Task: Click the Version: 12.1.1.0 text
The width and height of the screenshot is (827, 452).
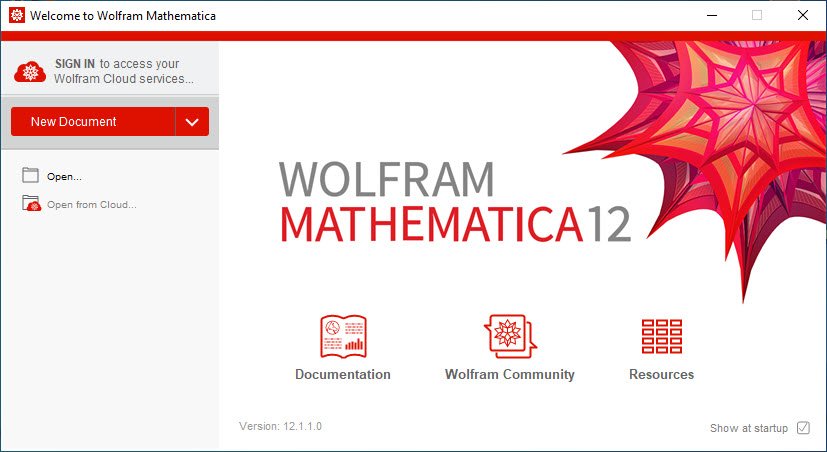Action: coord(280,426)
